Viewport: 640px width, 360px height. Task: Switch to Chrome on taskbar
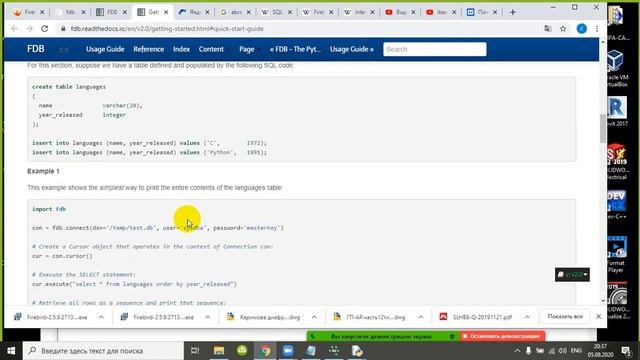click(x=265, y=351)
